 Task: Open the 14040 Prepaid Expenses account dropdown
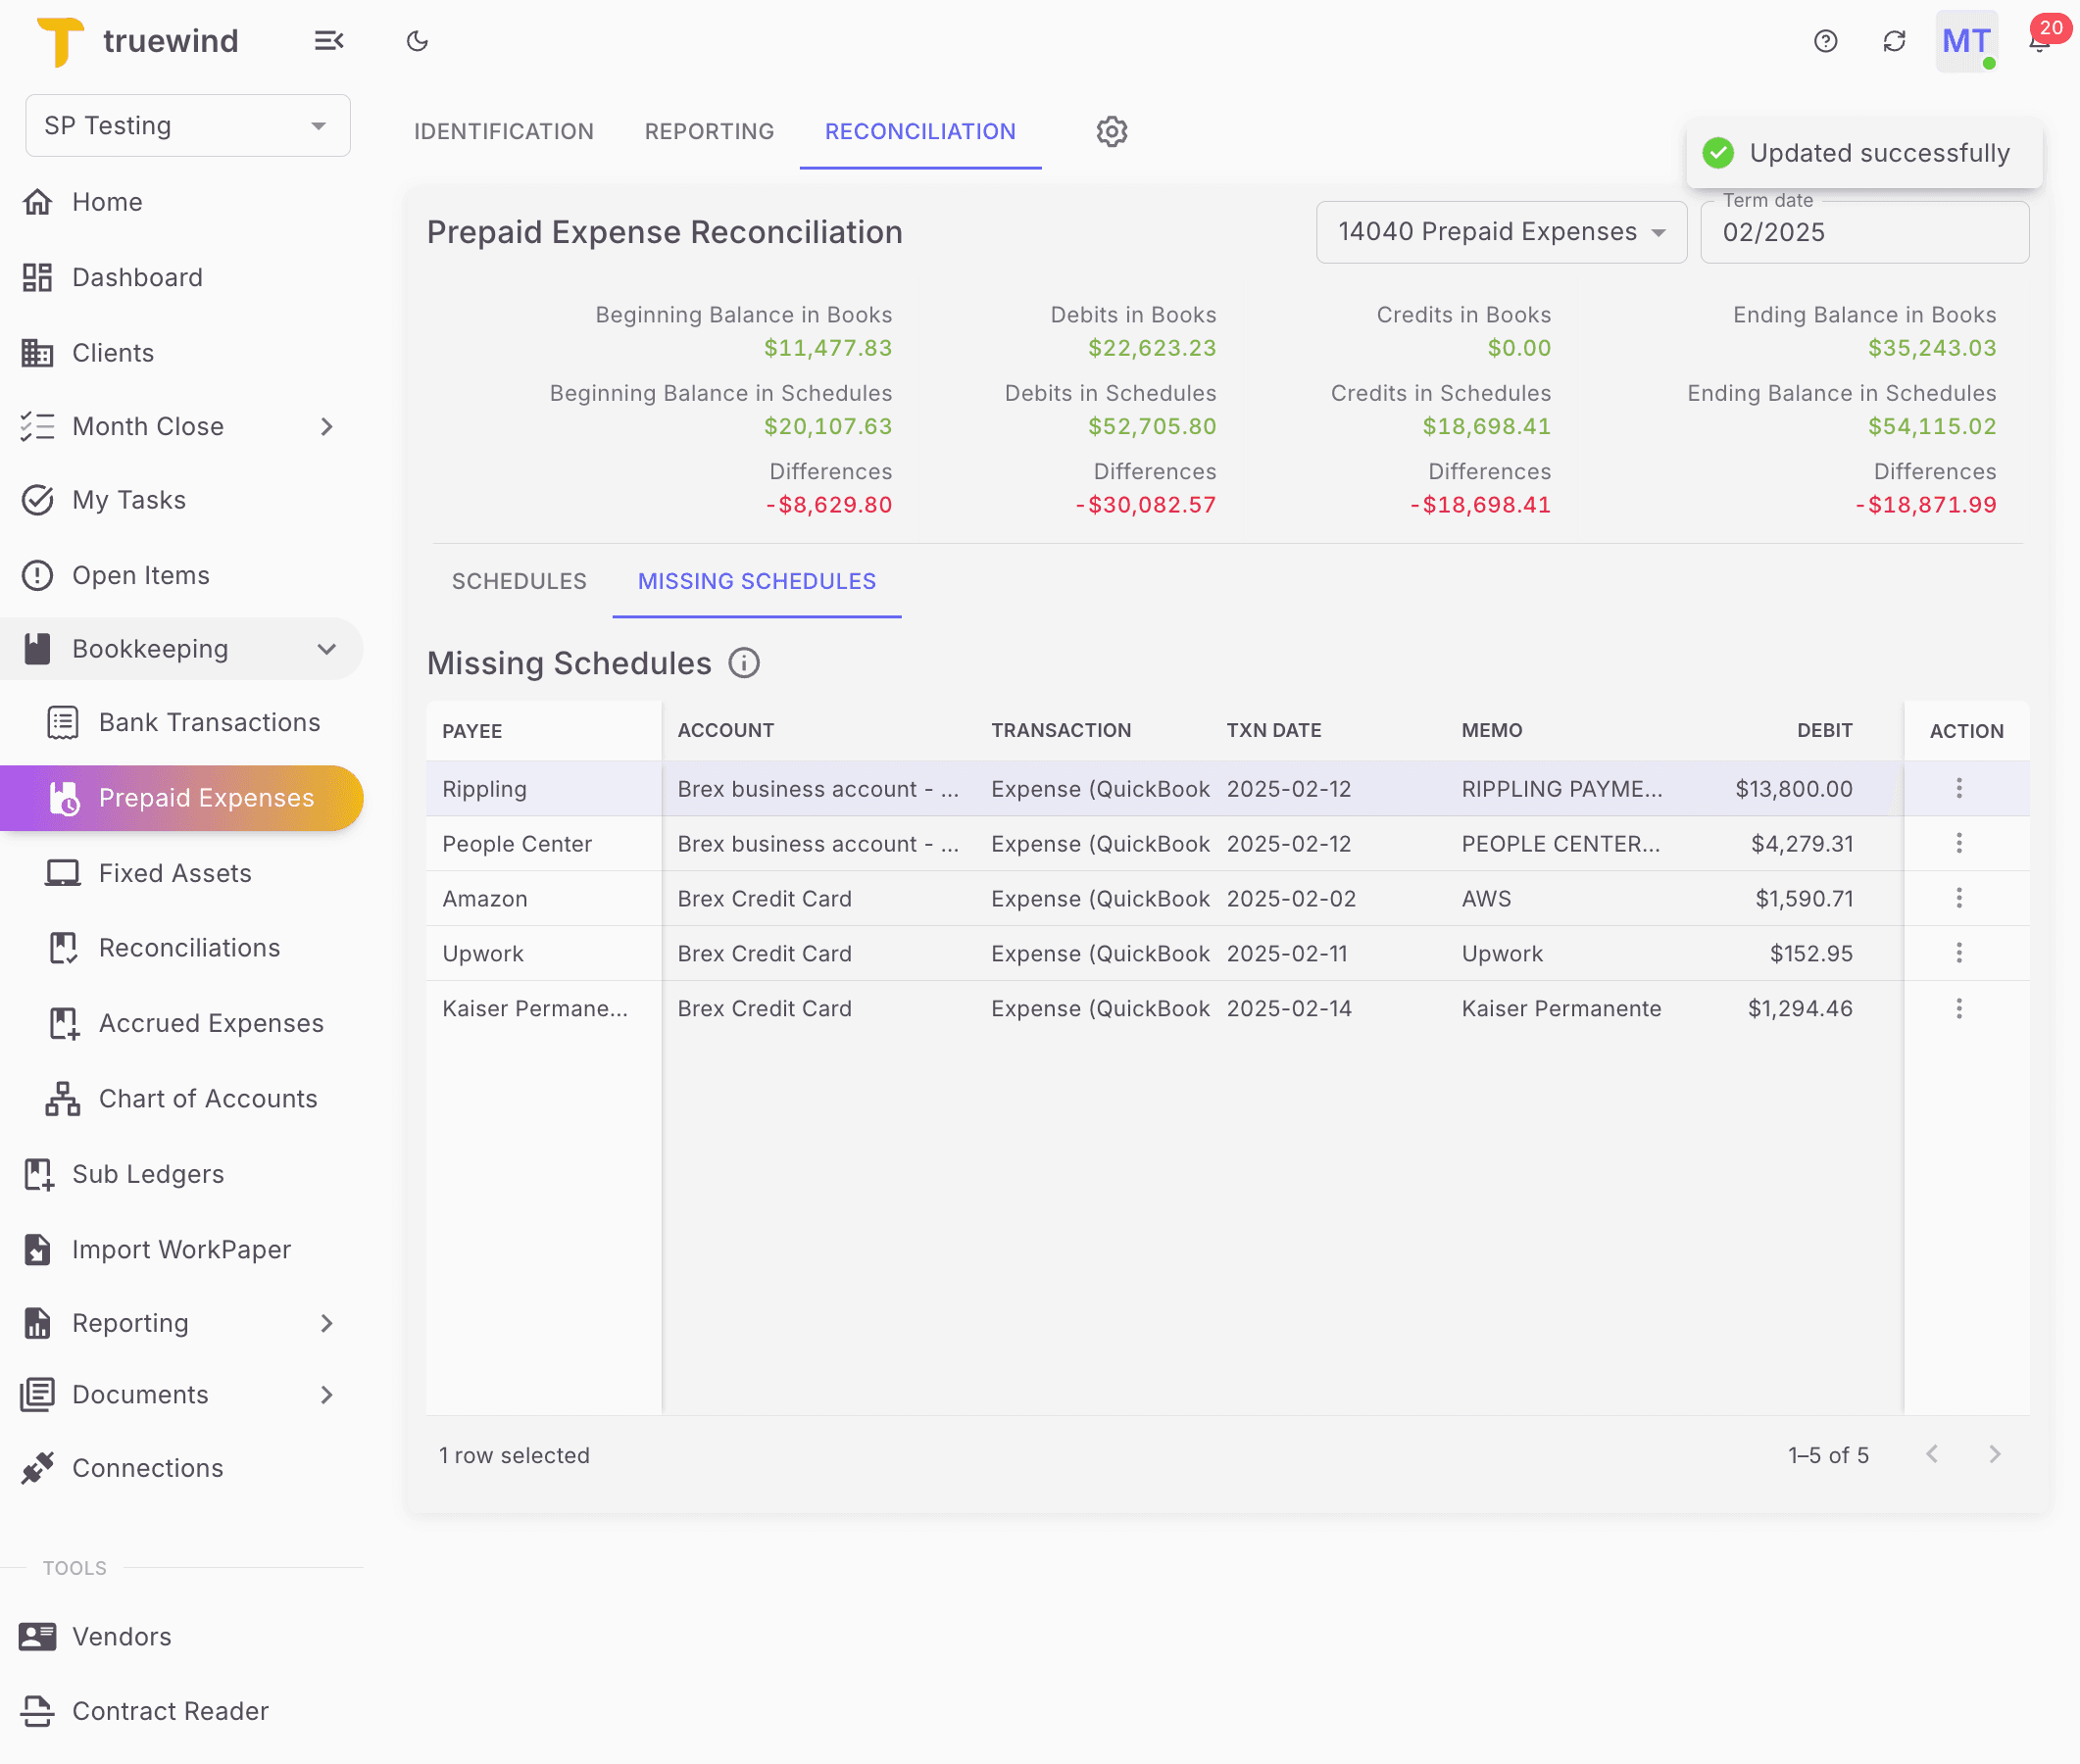(1500, 231)
